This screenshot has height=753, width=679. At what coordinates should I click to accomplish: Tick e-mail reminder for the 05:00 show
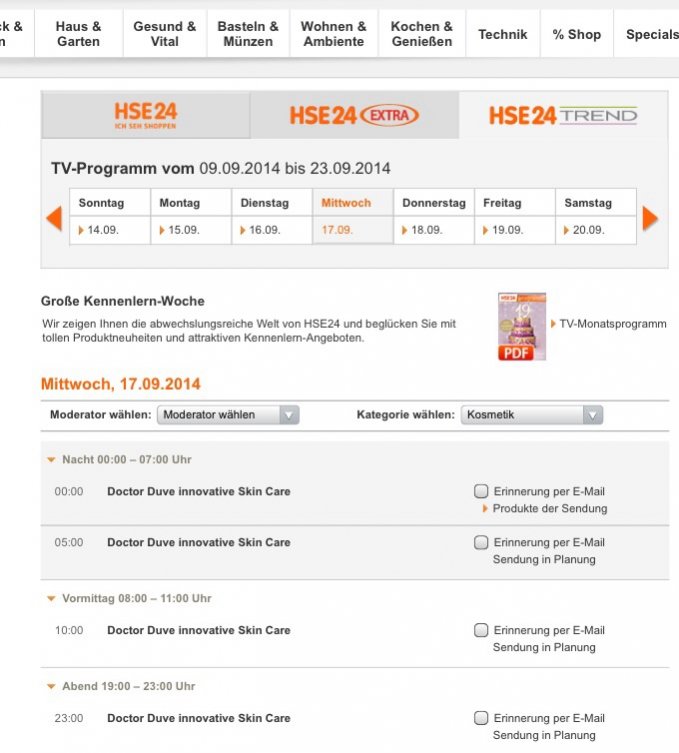[x=482, y=542]
